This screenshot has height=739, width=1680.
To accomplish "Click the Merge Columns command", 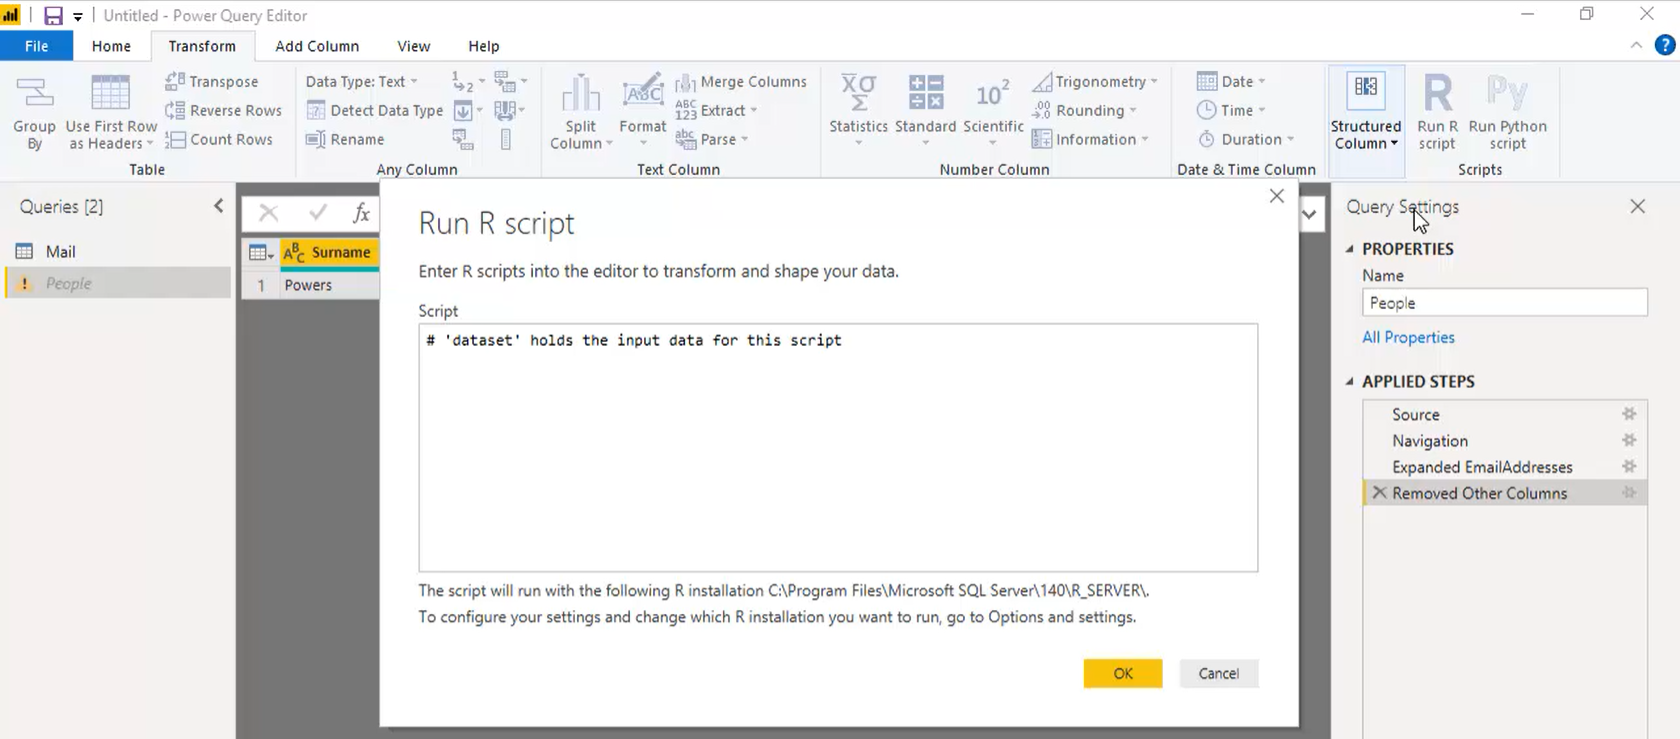I will tap(741, 81).
